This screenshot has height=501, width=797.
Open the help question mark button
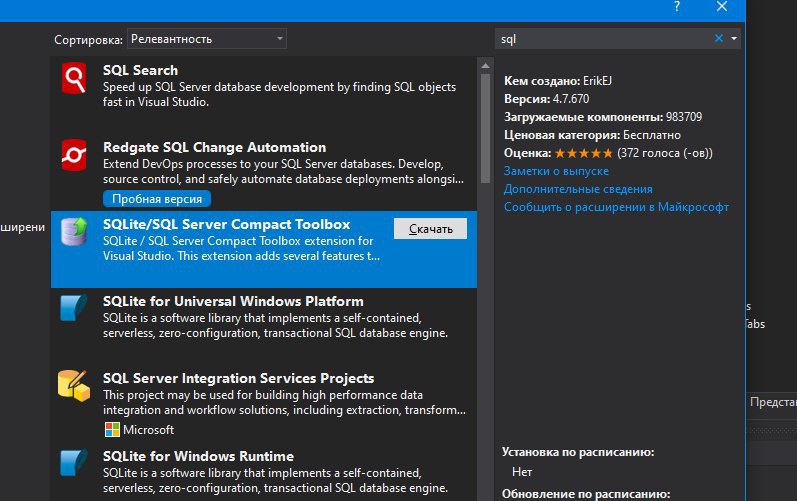(677, 7)
